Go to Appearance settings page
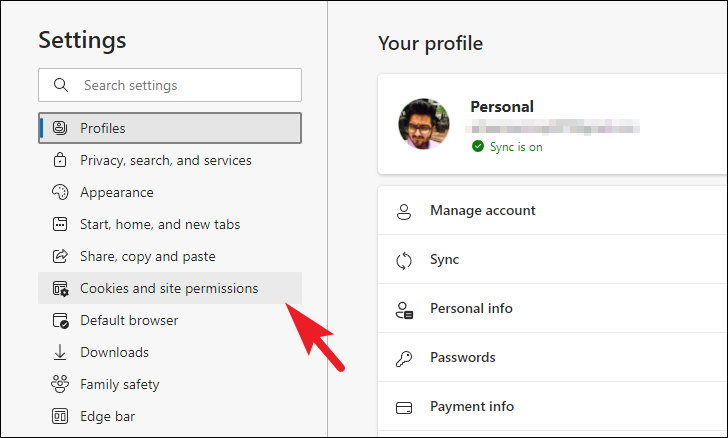Screen dimensions: 728x438 coord(117,192)
